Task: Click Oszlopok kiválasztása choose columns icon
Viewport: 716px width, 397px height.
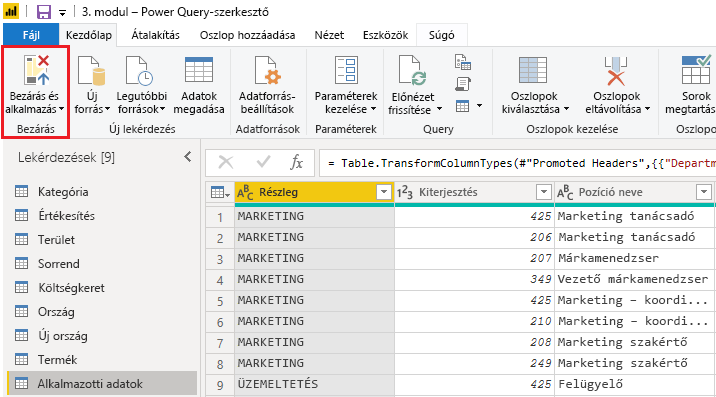Action: click(x=533, y=71)
